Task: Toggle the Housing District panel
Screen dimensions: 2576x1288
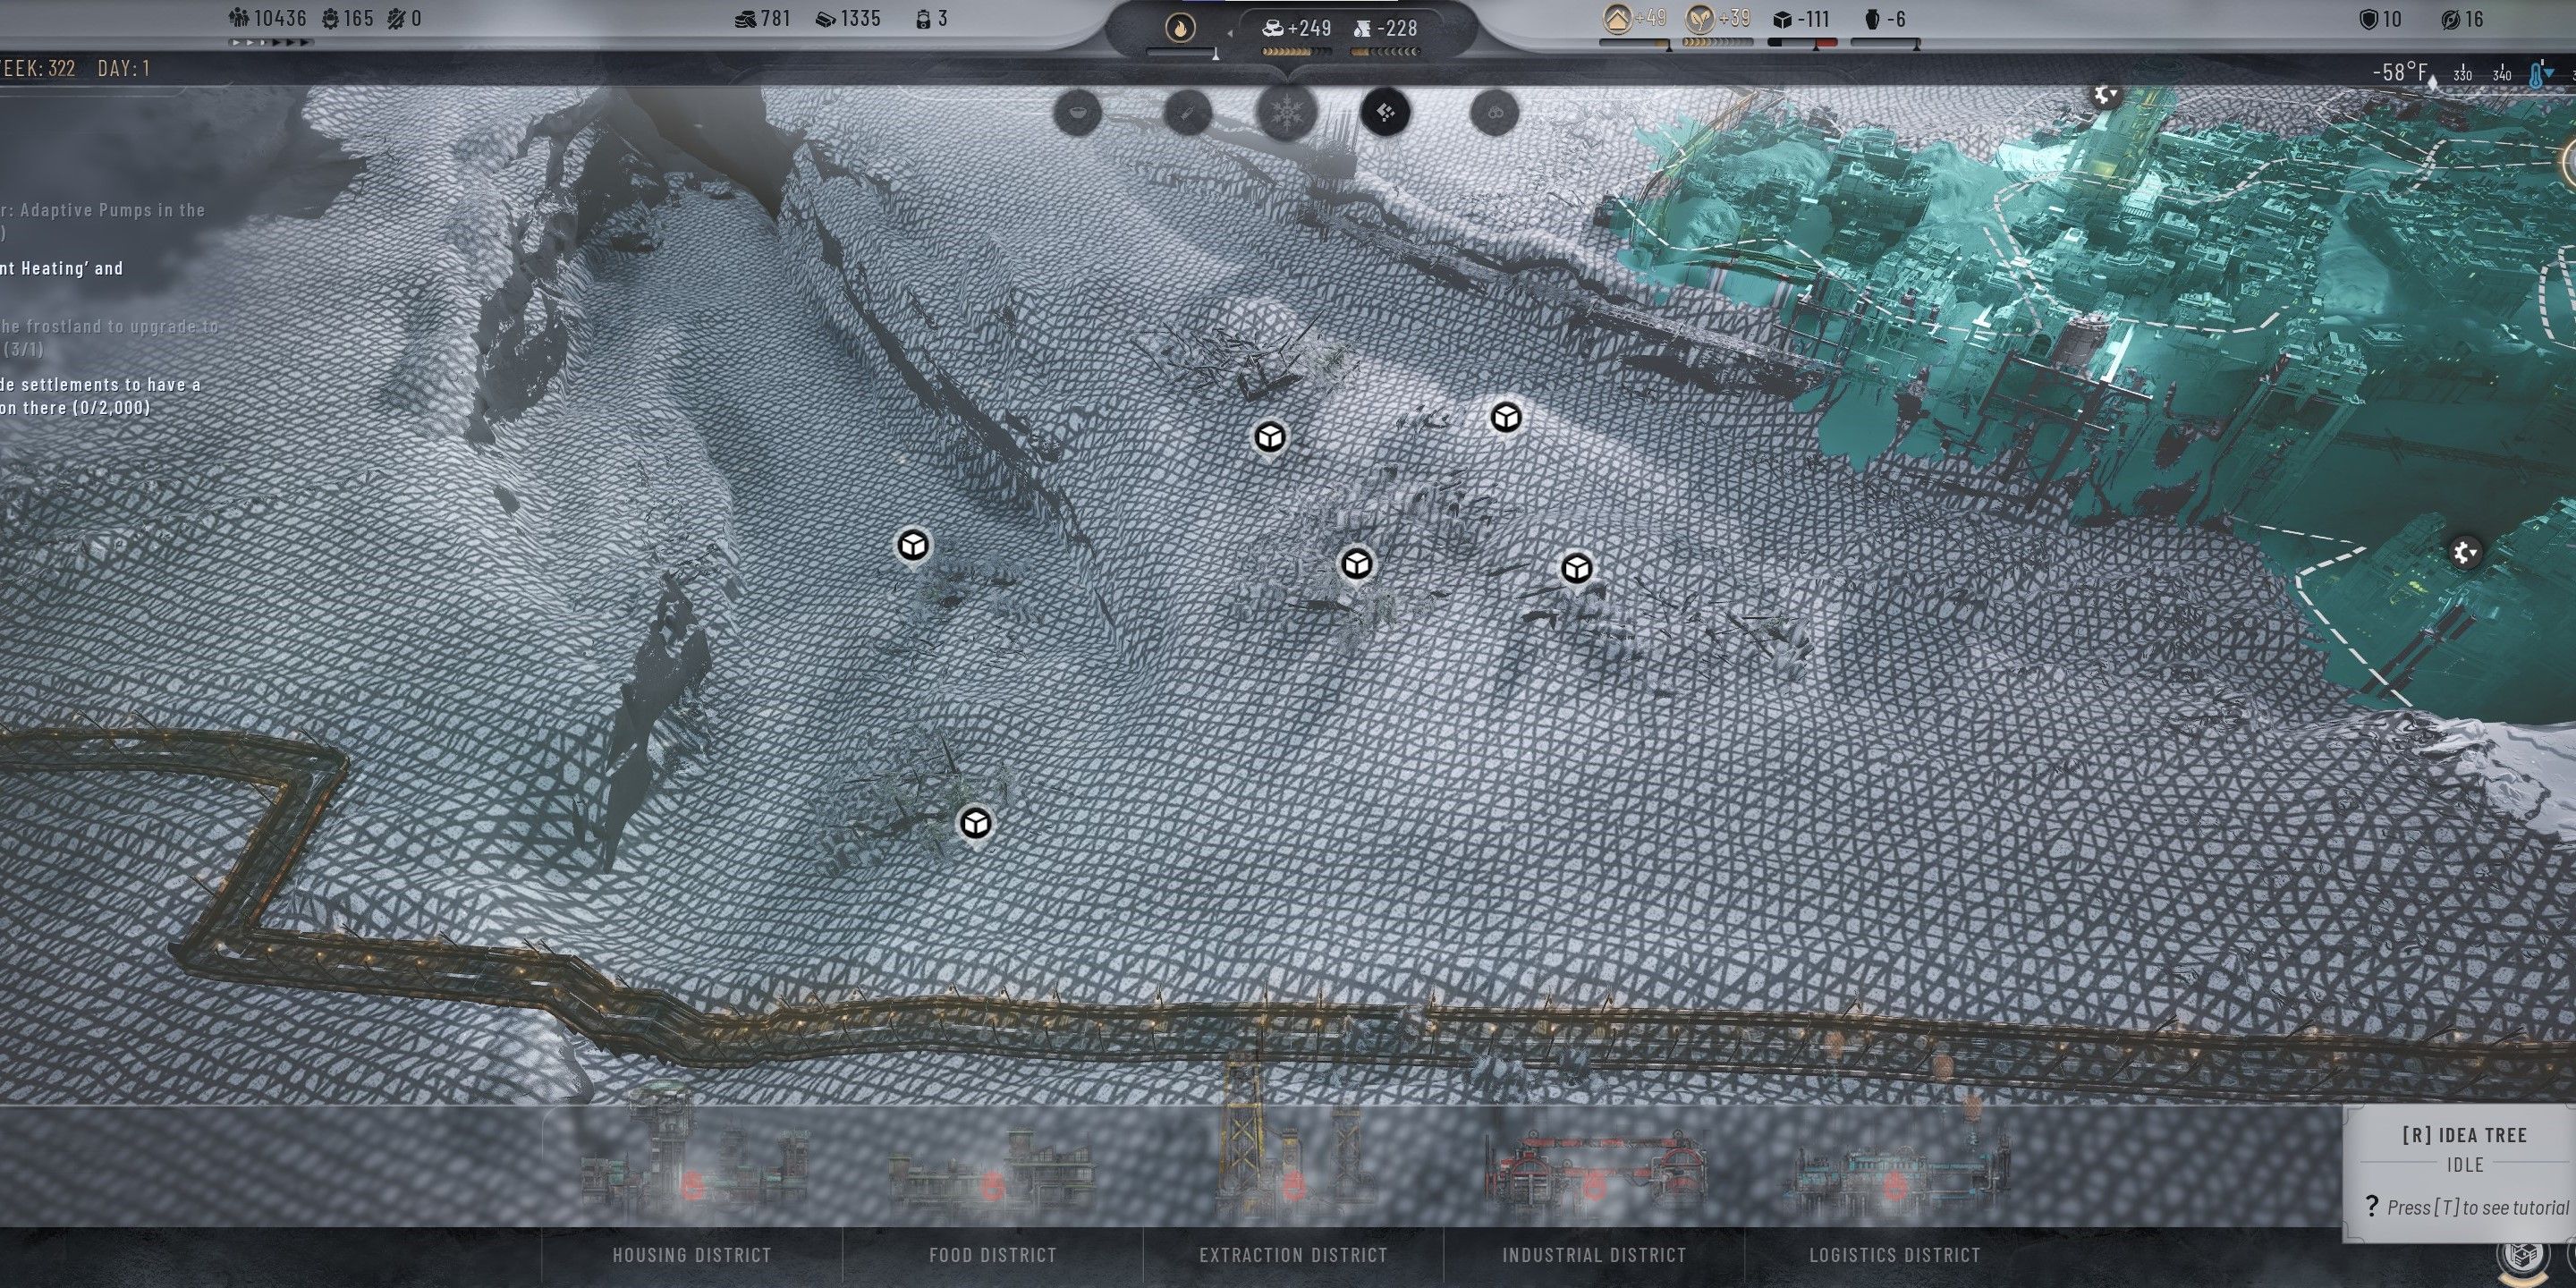Action: 689,1252
